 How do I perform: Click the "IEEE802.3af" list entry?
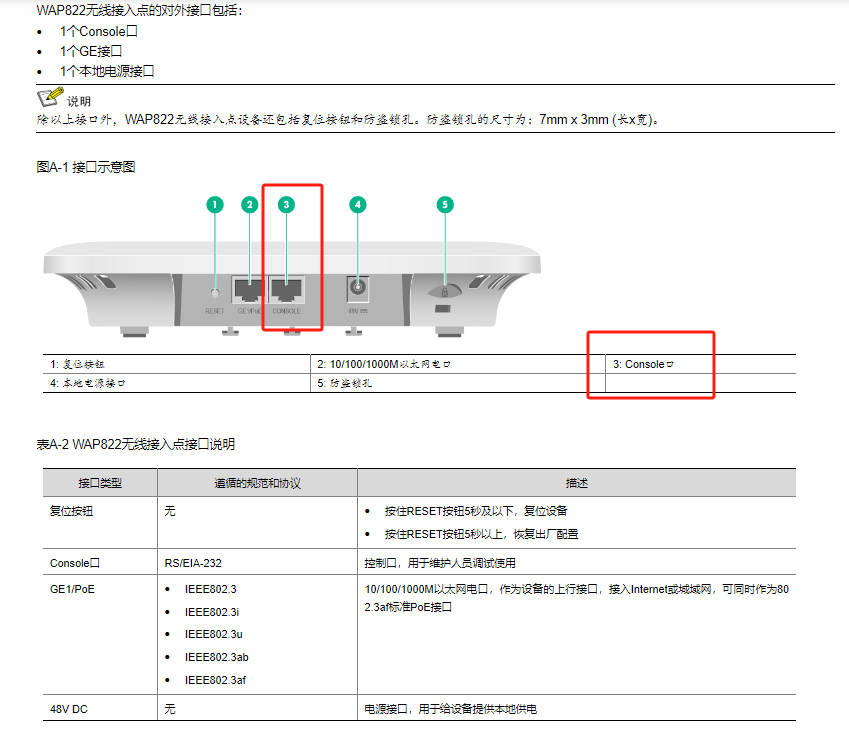(x=215, y=680)
